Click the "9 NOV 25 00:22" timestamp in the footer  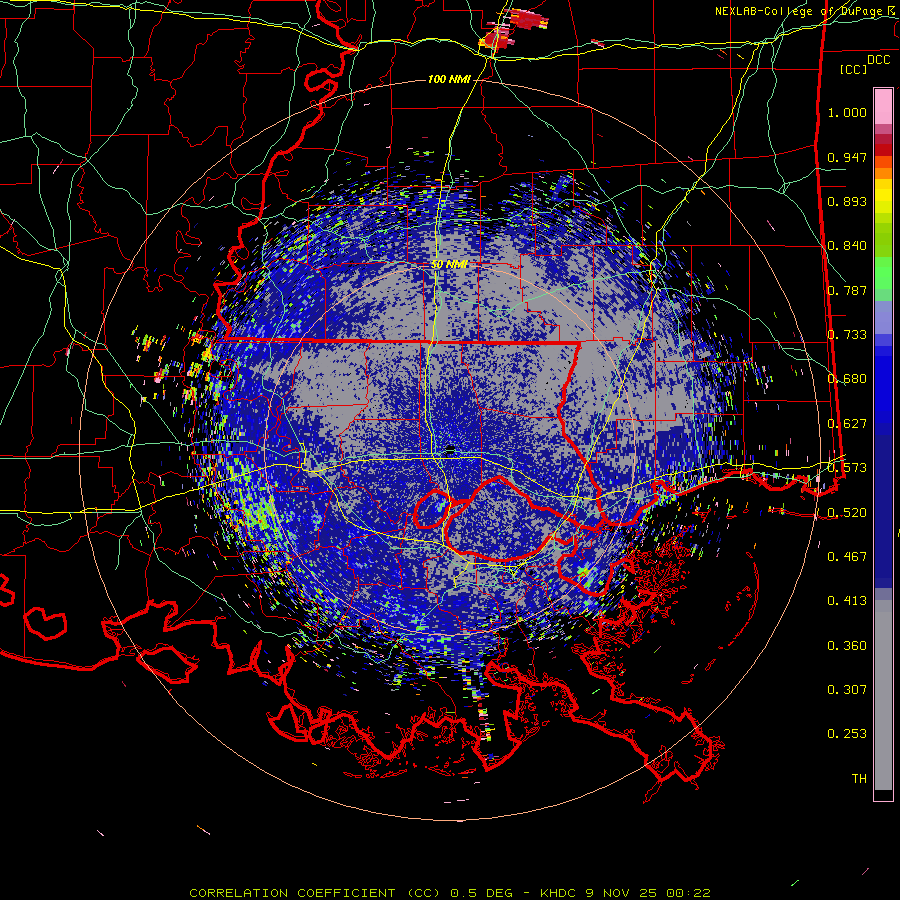[647, 893]
